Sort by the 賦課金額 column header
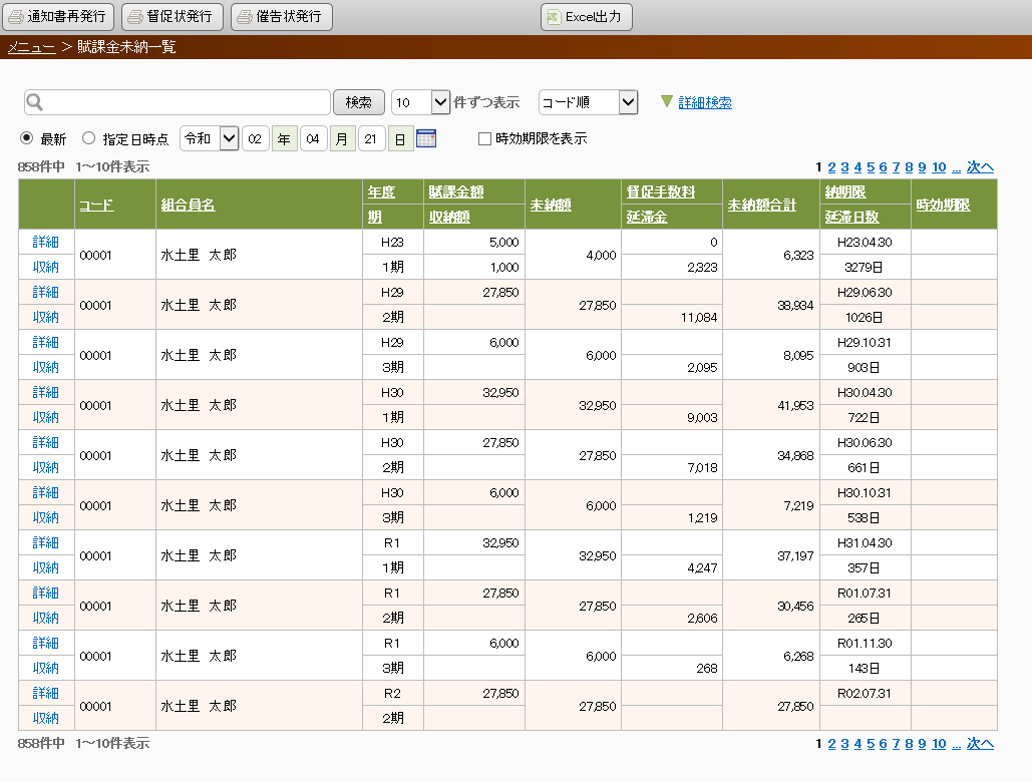 click(456, 192)
